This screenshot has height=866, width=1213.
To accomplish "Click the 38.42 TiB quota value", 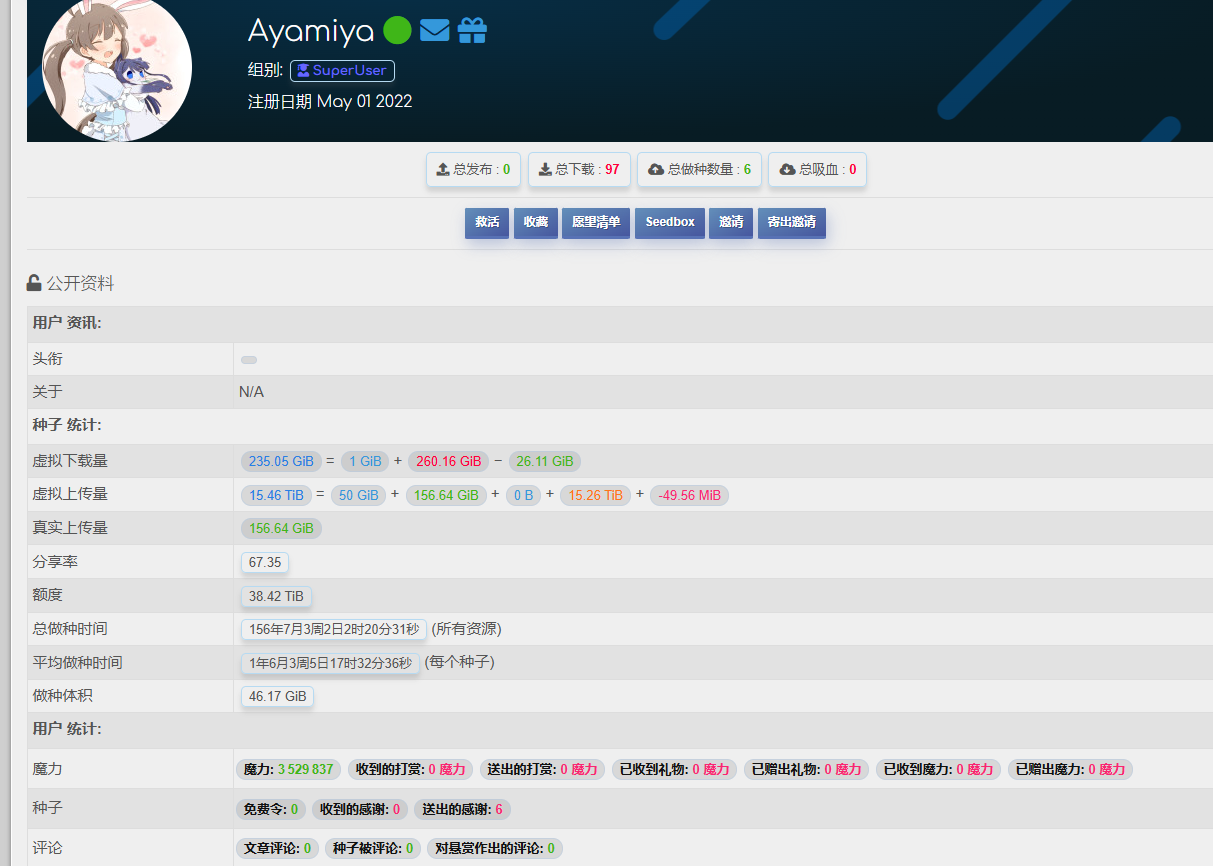I will [x=276, y=596].
